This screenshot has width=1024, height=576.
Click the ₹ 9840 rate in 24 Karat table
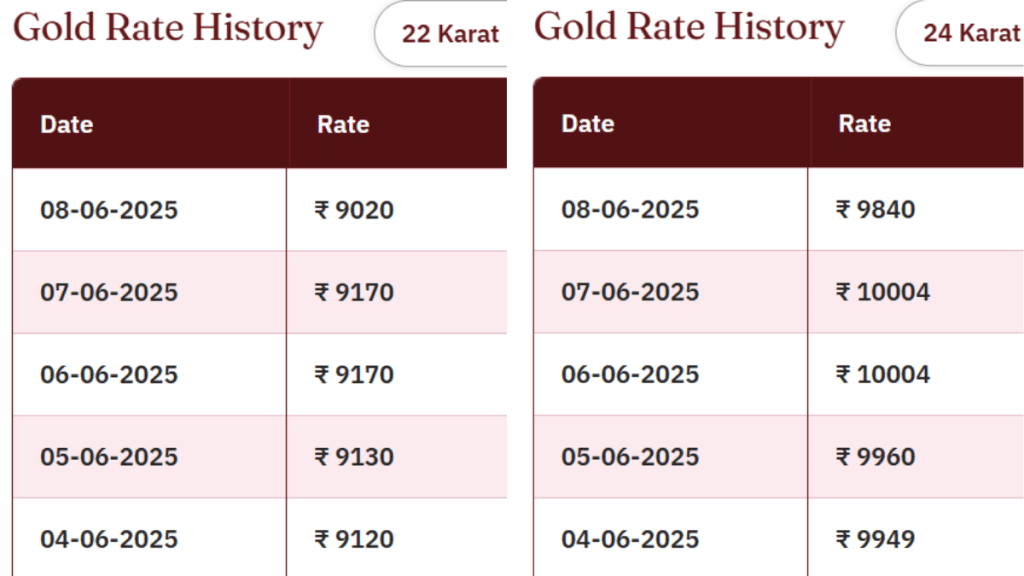point(875,209)
